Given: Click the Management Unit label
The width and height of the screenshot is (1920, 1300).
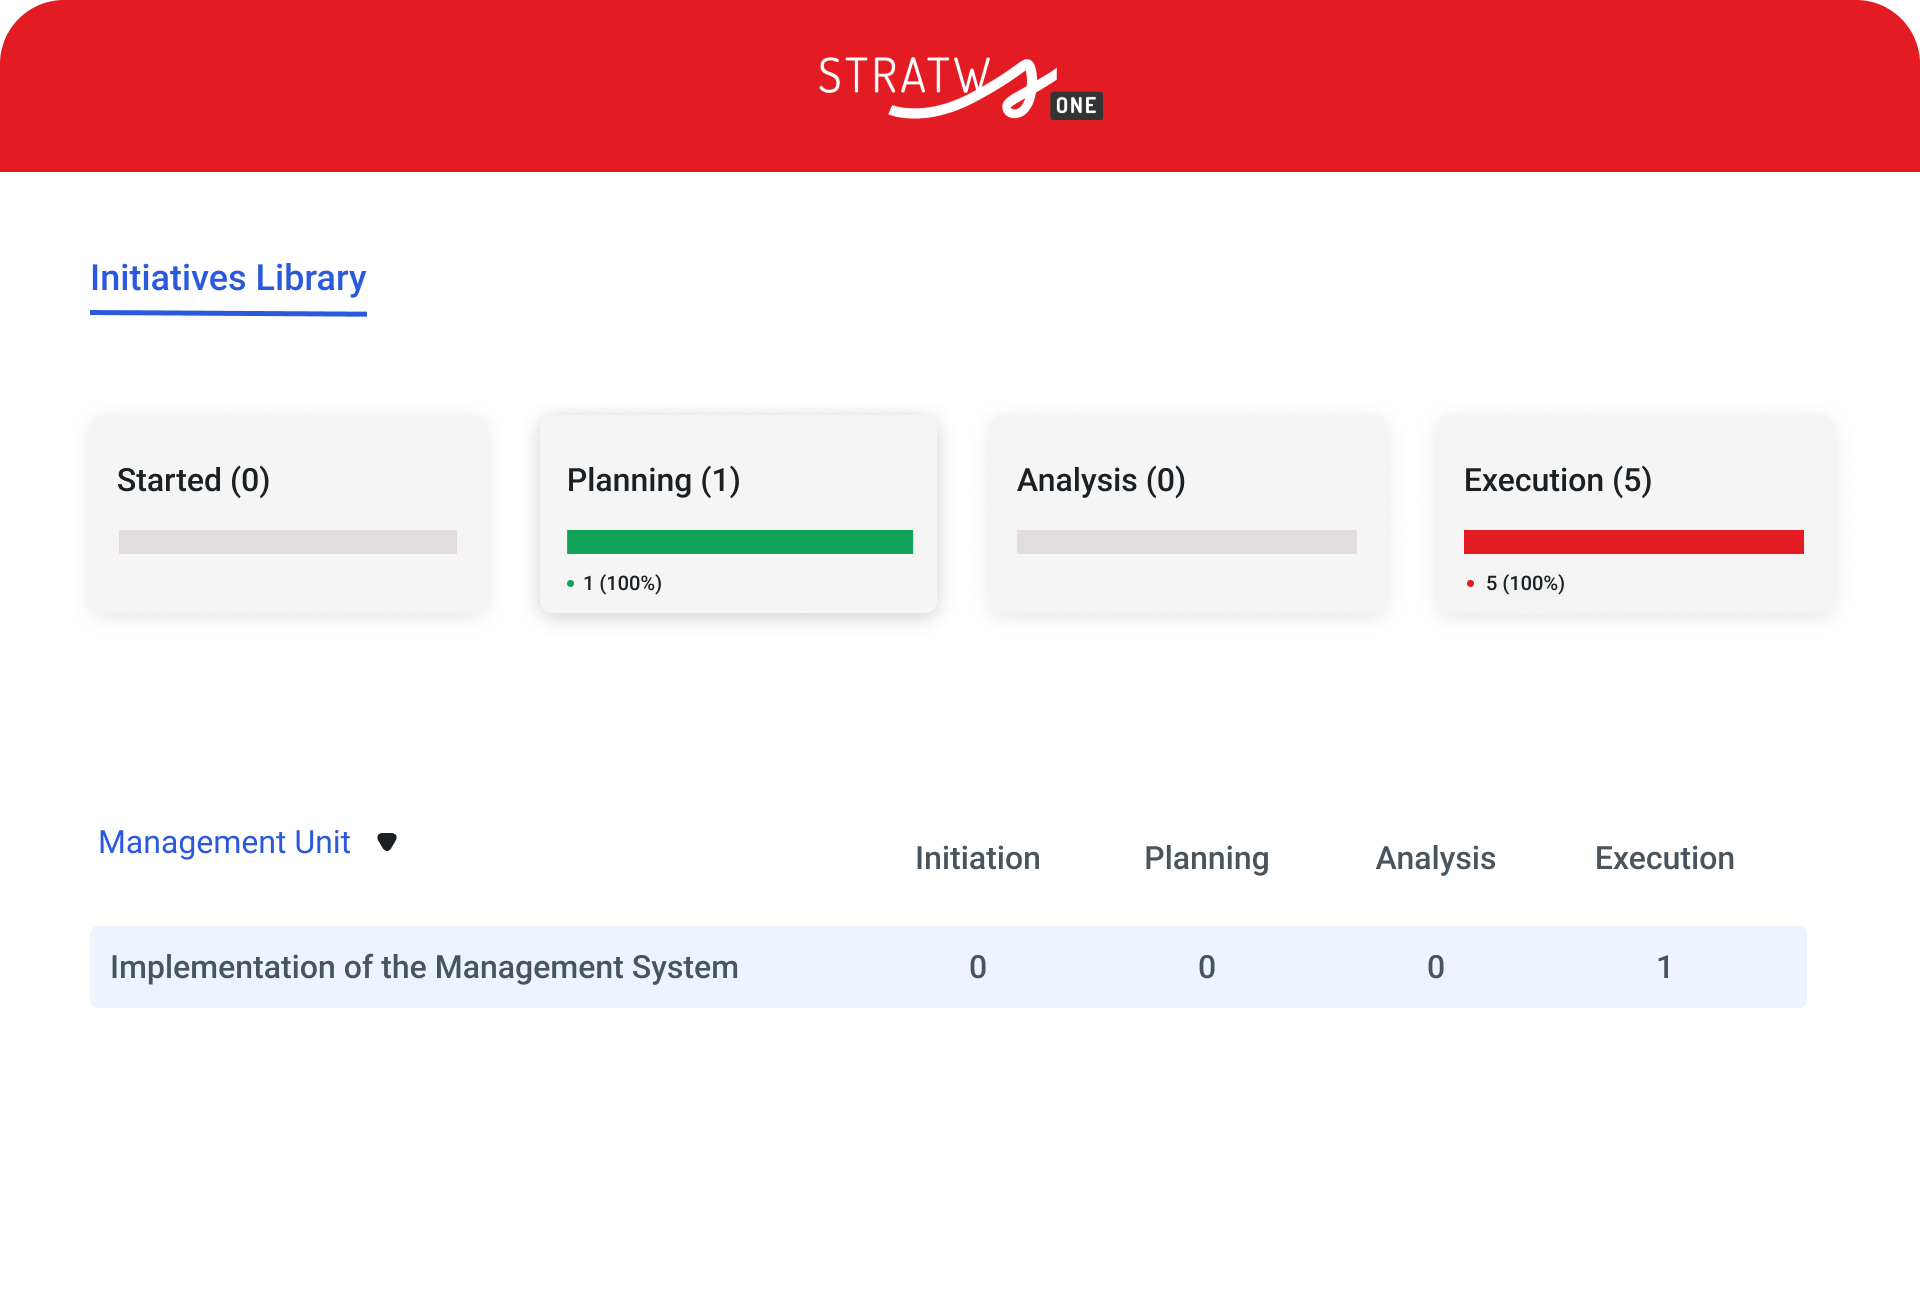Looking at the screenshot, I should pos(224,842).
